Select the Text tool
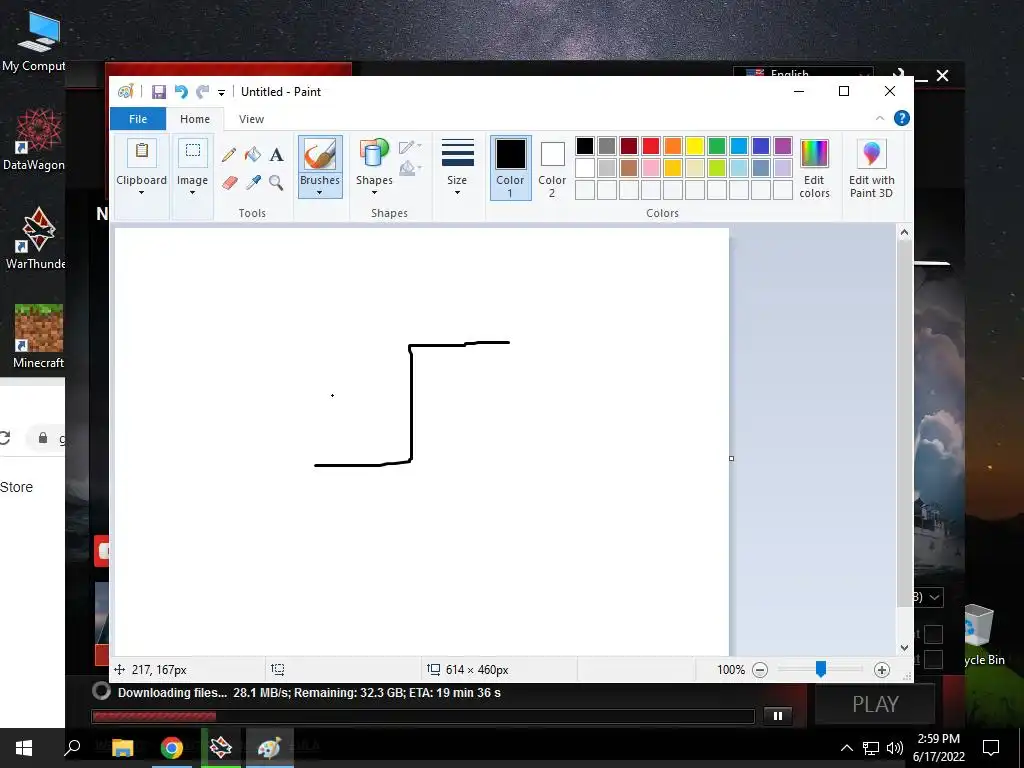Image resolution: width=1024 pixels, height=768 pixels. point(276,155)
